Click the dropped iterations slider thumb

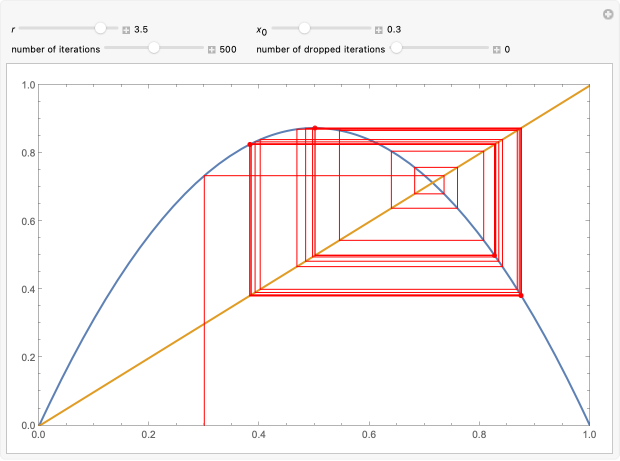(x=397, y=47)
